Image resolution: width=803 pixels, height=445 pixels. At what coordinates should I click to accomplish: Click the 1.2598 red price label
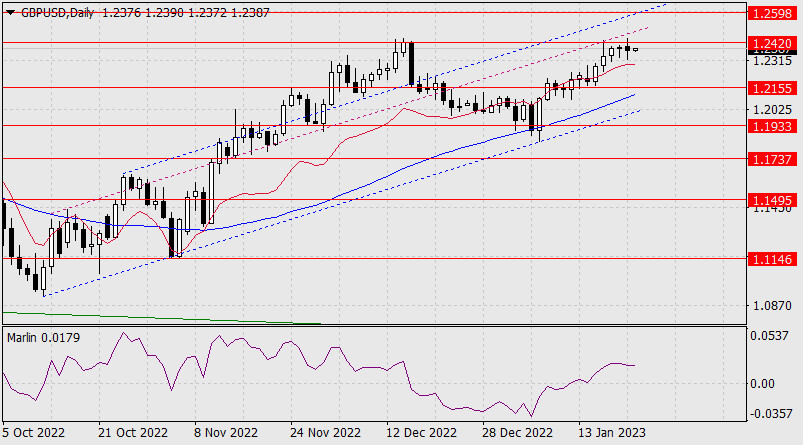click(x=772, y=13)
